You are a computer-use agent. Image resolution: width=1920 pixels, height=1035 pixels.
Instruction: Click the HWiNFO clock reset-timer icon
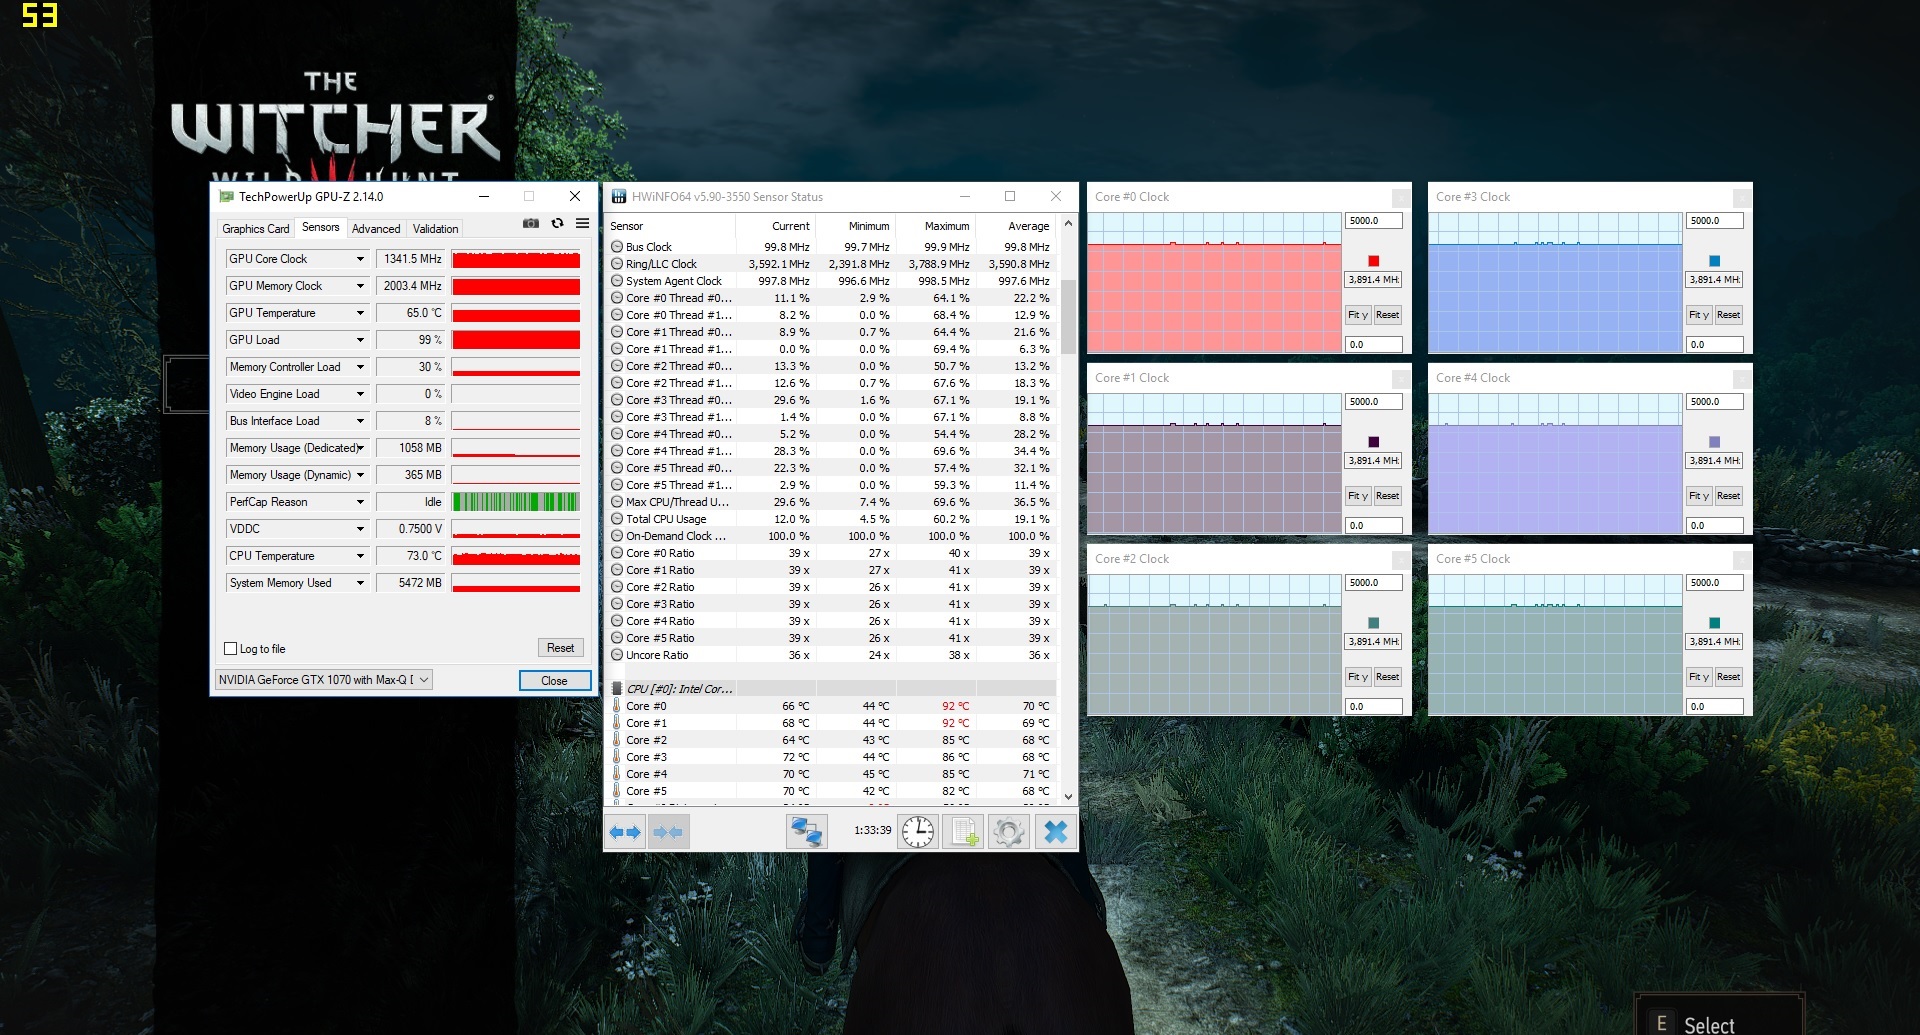917,831
